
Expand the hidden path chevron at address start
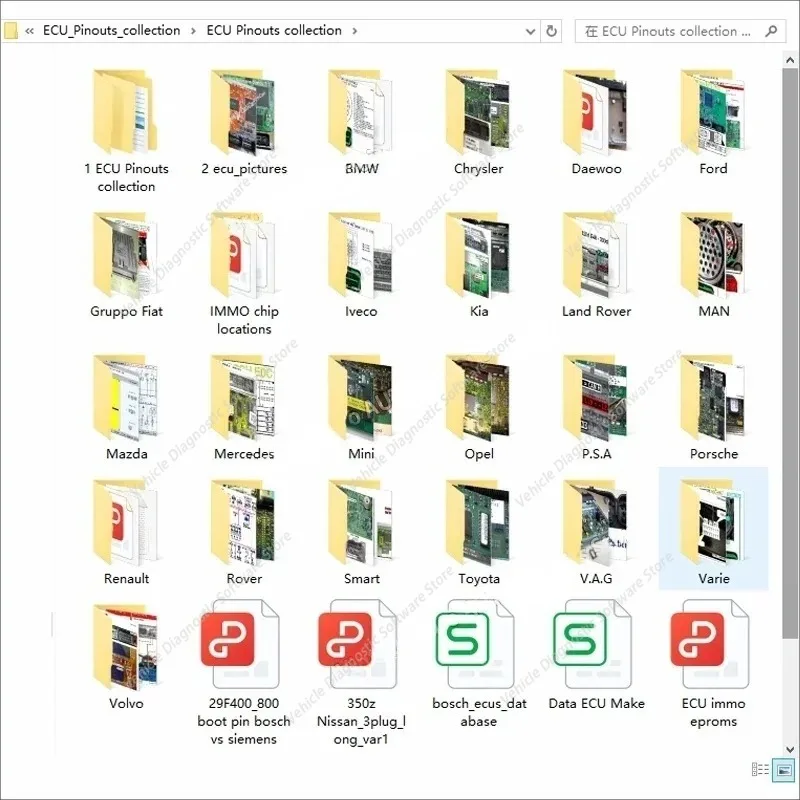[x=30, y=31]
